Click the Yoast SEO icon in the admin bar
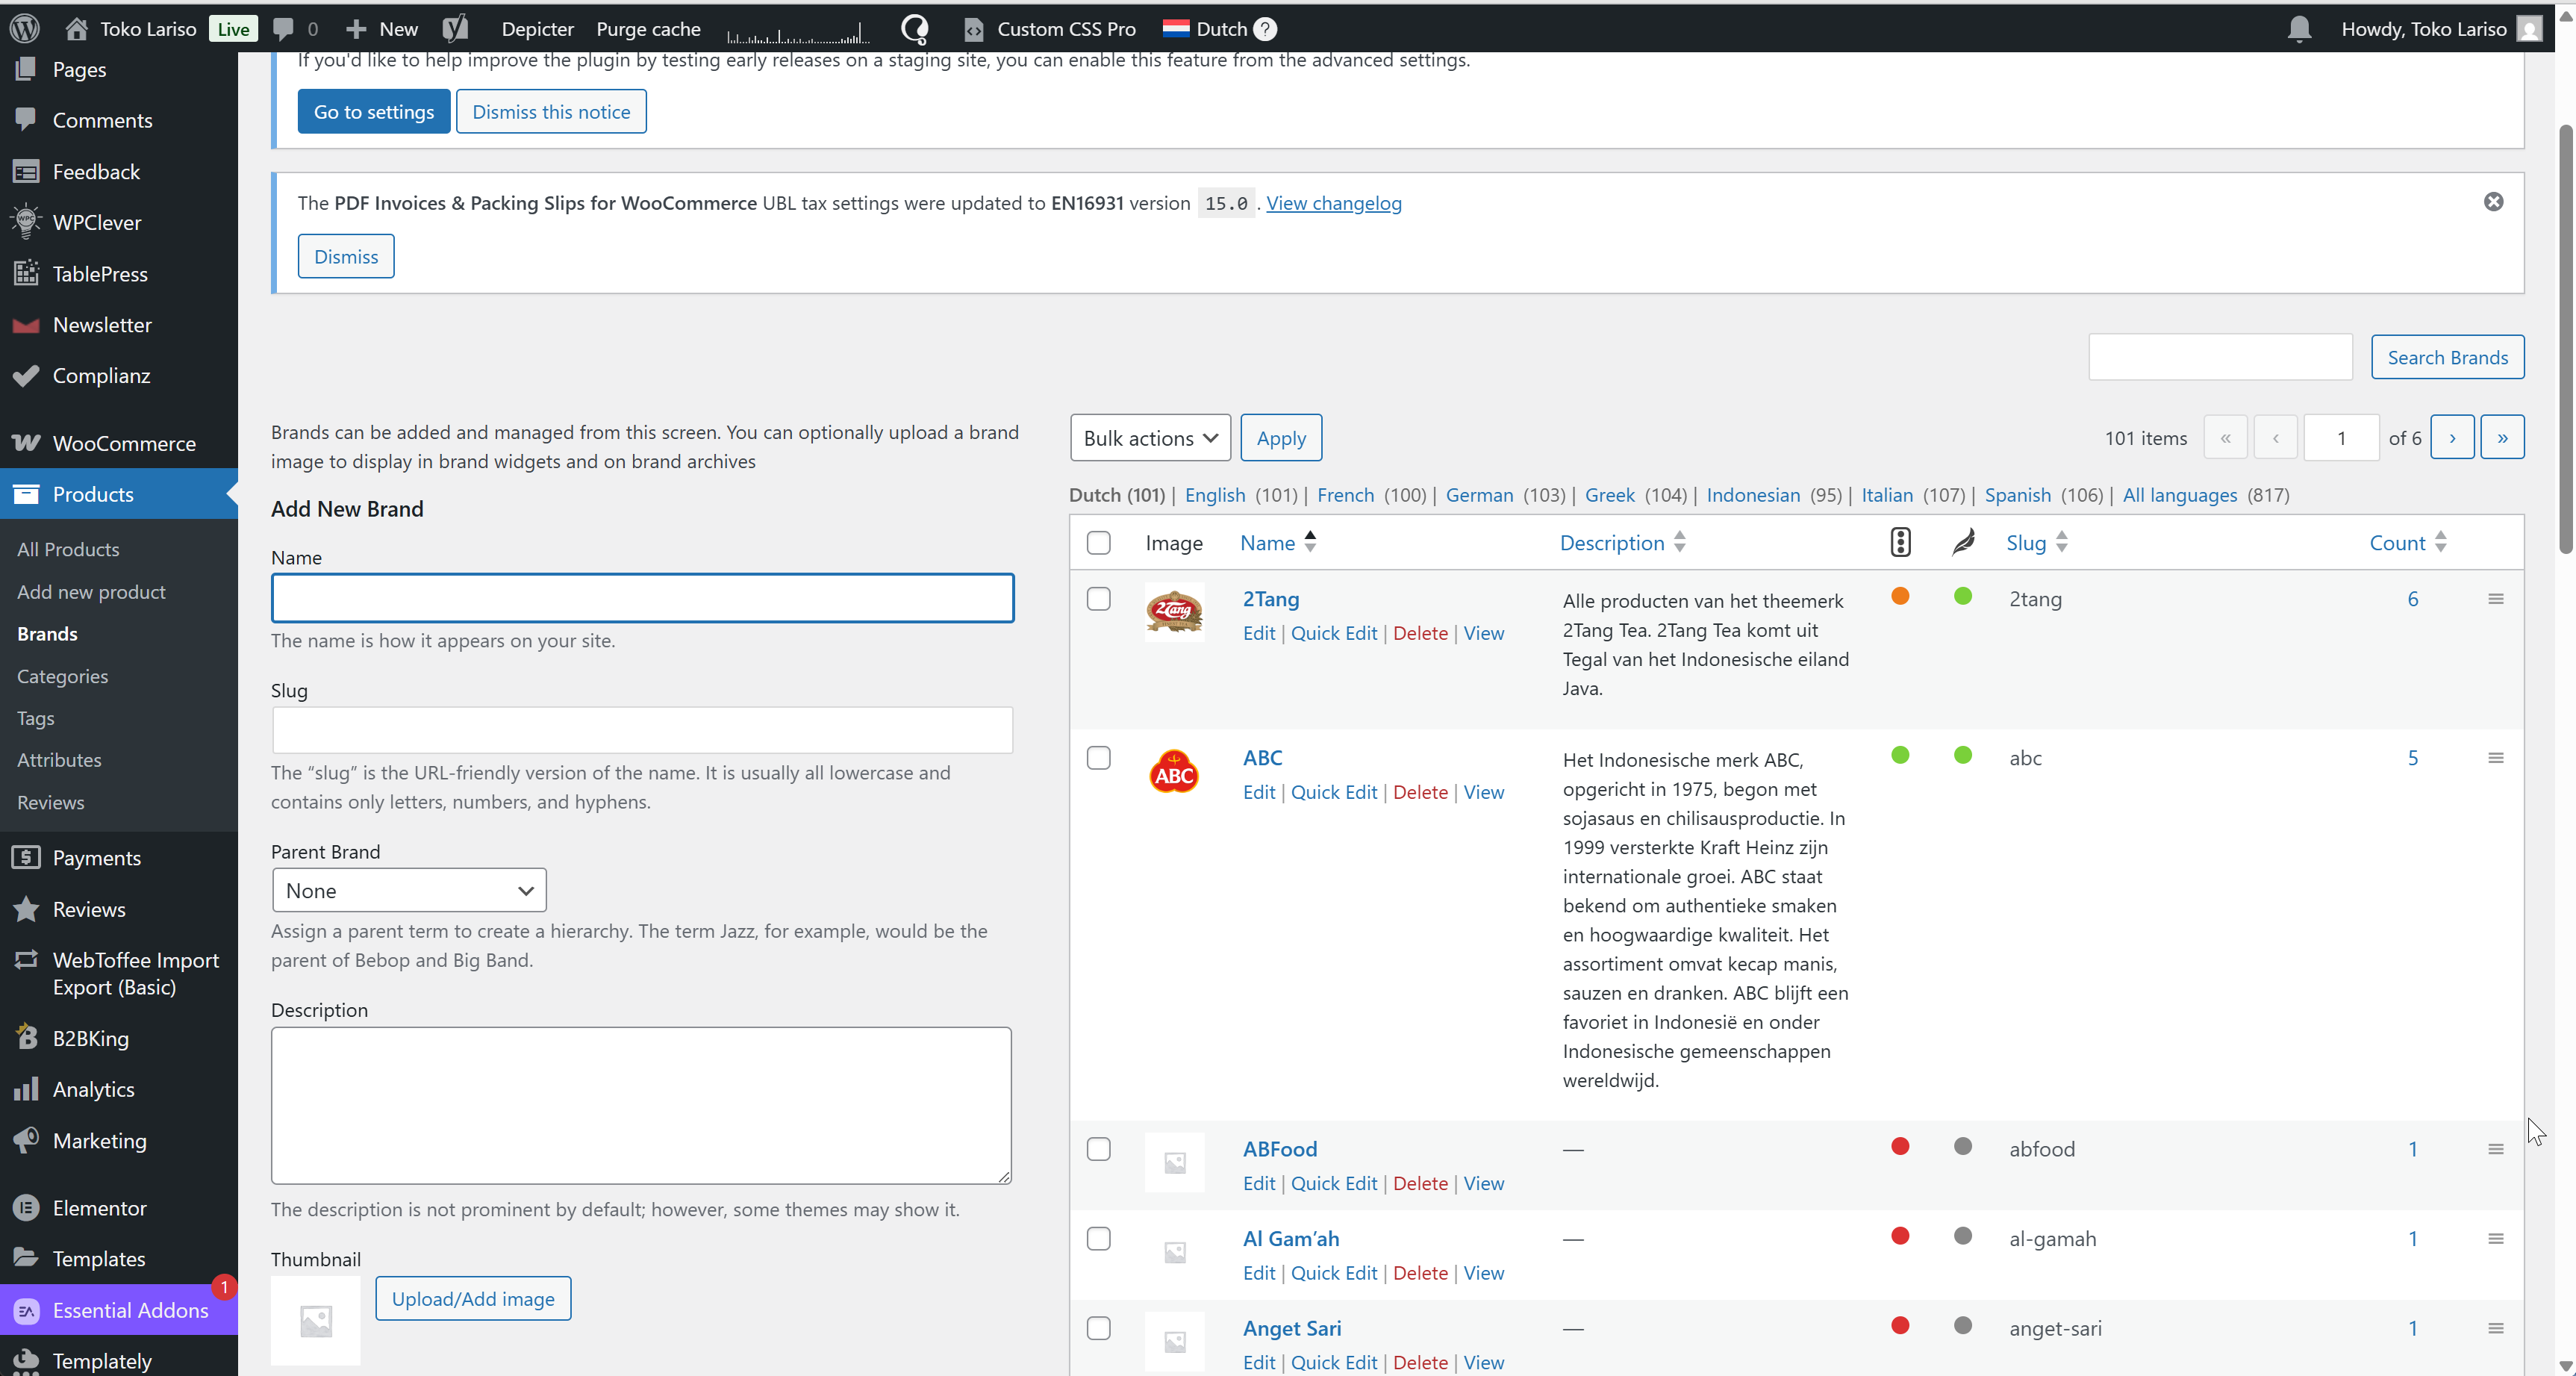This screenshot has height=1376, width=2576. click(456, 28)
